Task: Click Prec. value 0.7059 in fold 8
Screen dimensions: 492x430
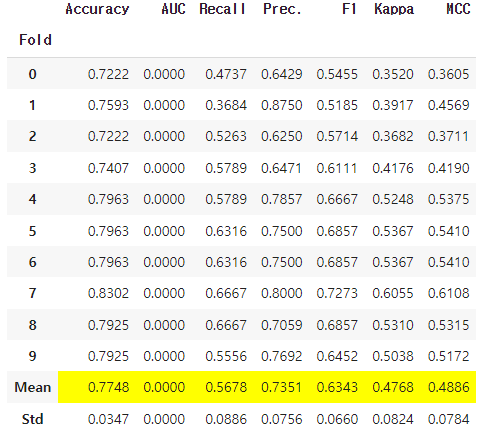Action: pos(282,325)
